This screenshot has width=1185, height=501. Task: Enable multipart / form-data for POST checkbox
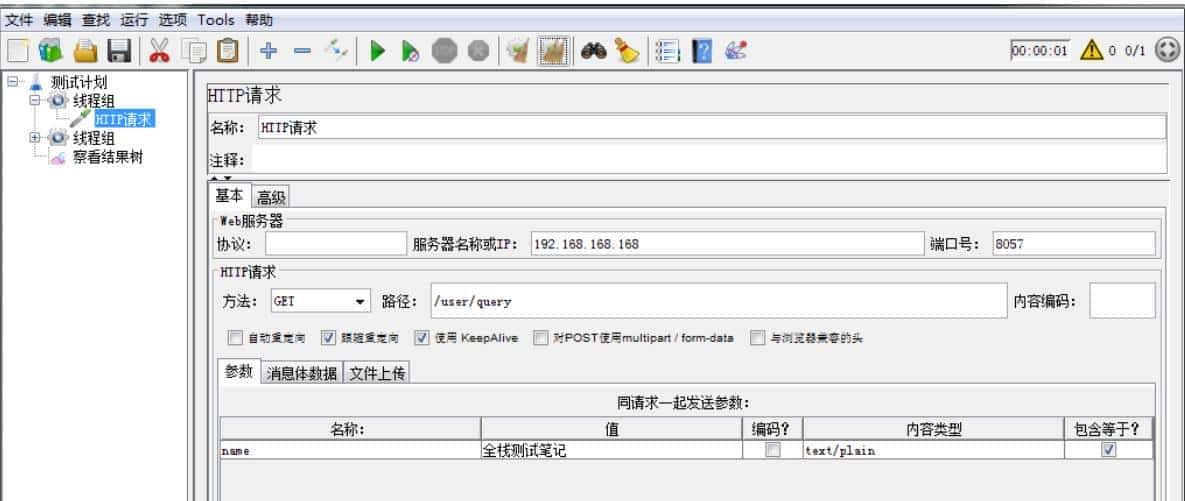540,338
